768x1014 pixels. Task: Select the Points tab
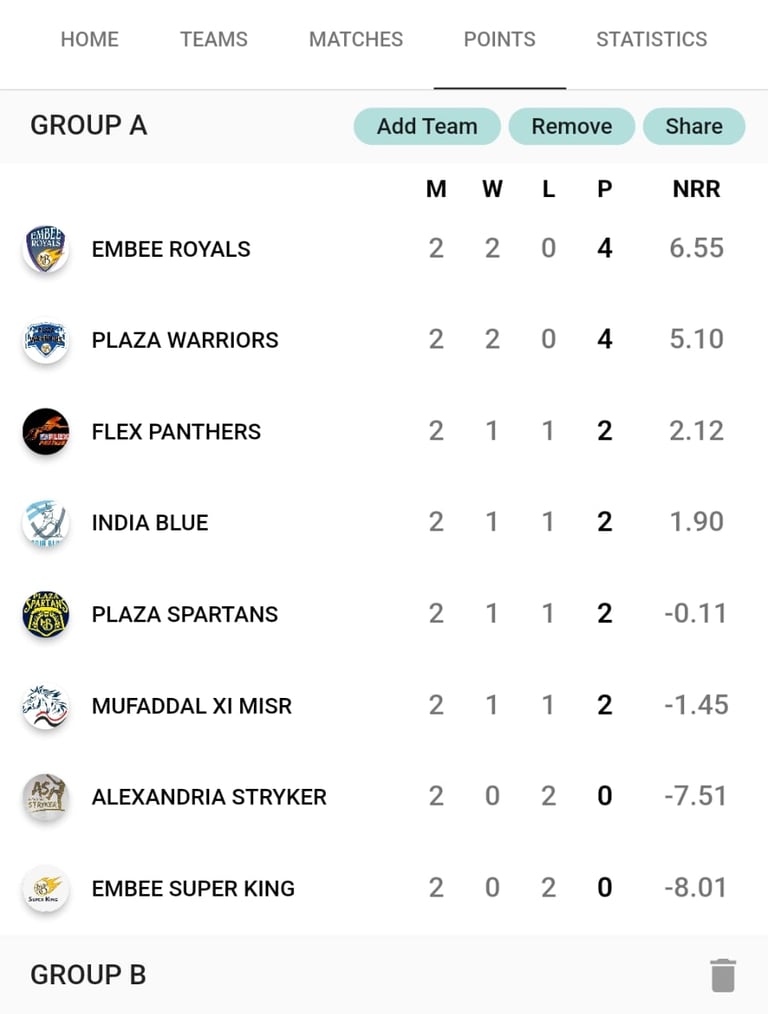[x=499, y=40]
